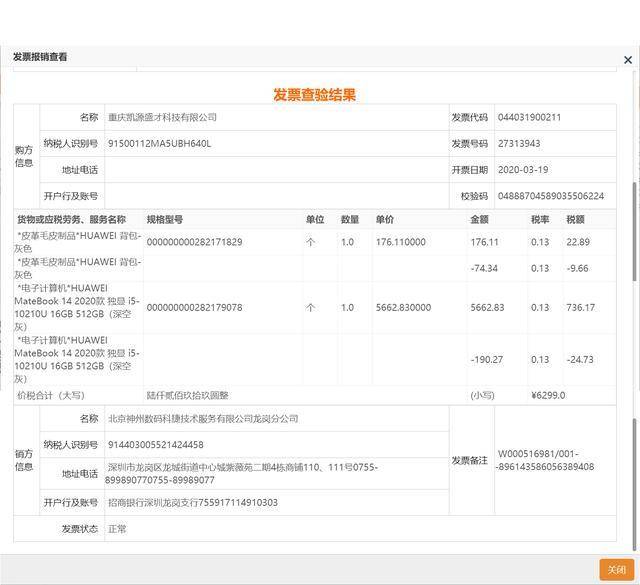Image resolution: width=640 pixels, height=585 pixels.
Task: Click the inner table vertical scrollbar thumb
Action: (634, 232)
